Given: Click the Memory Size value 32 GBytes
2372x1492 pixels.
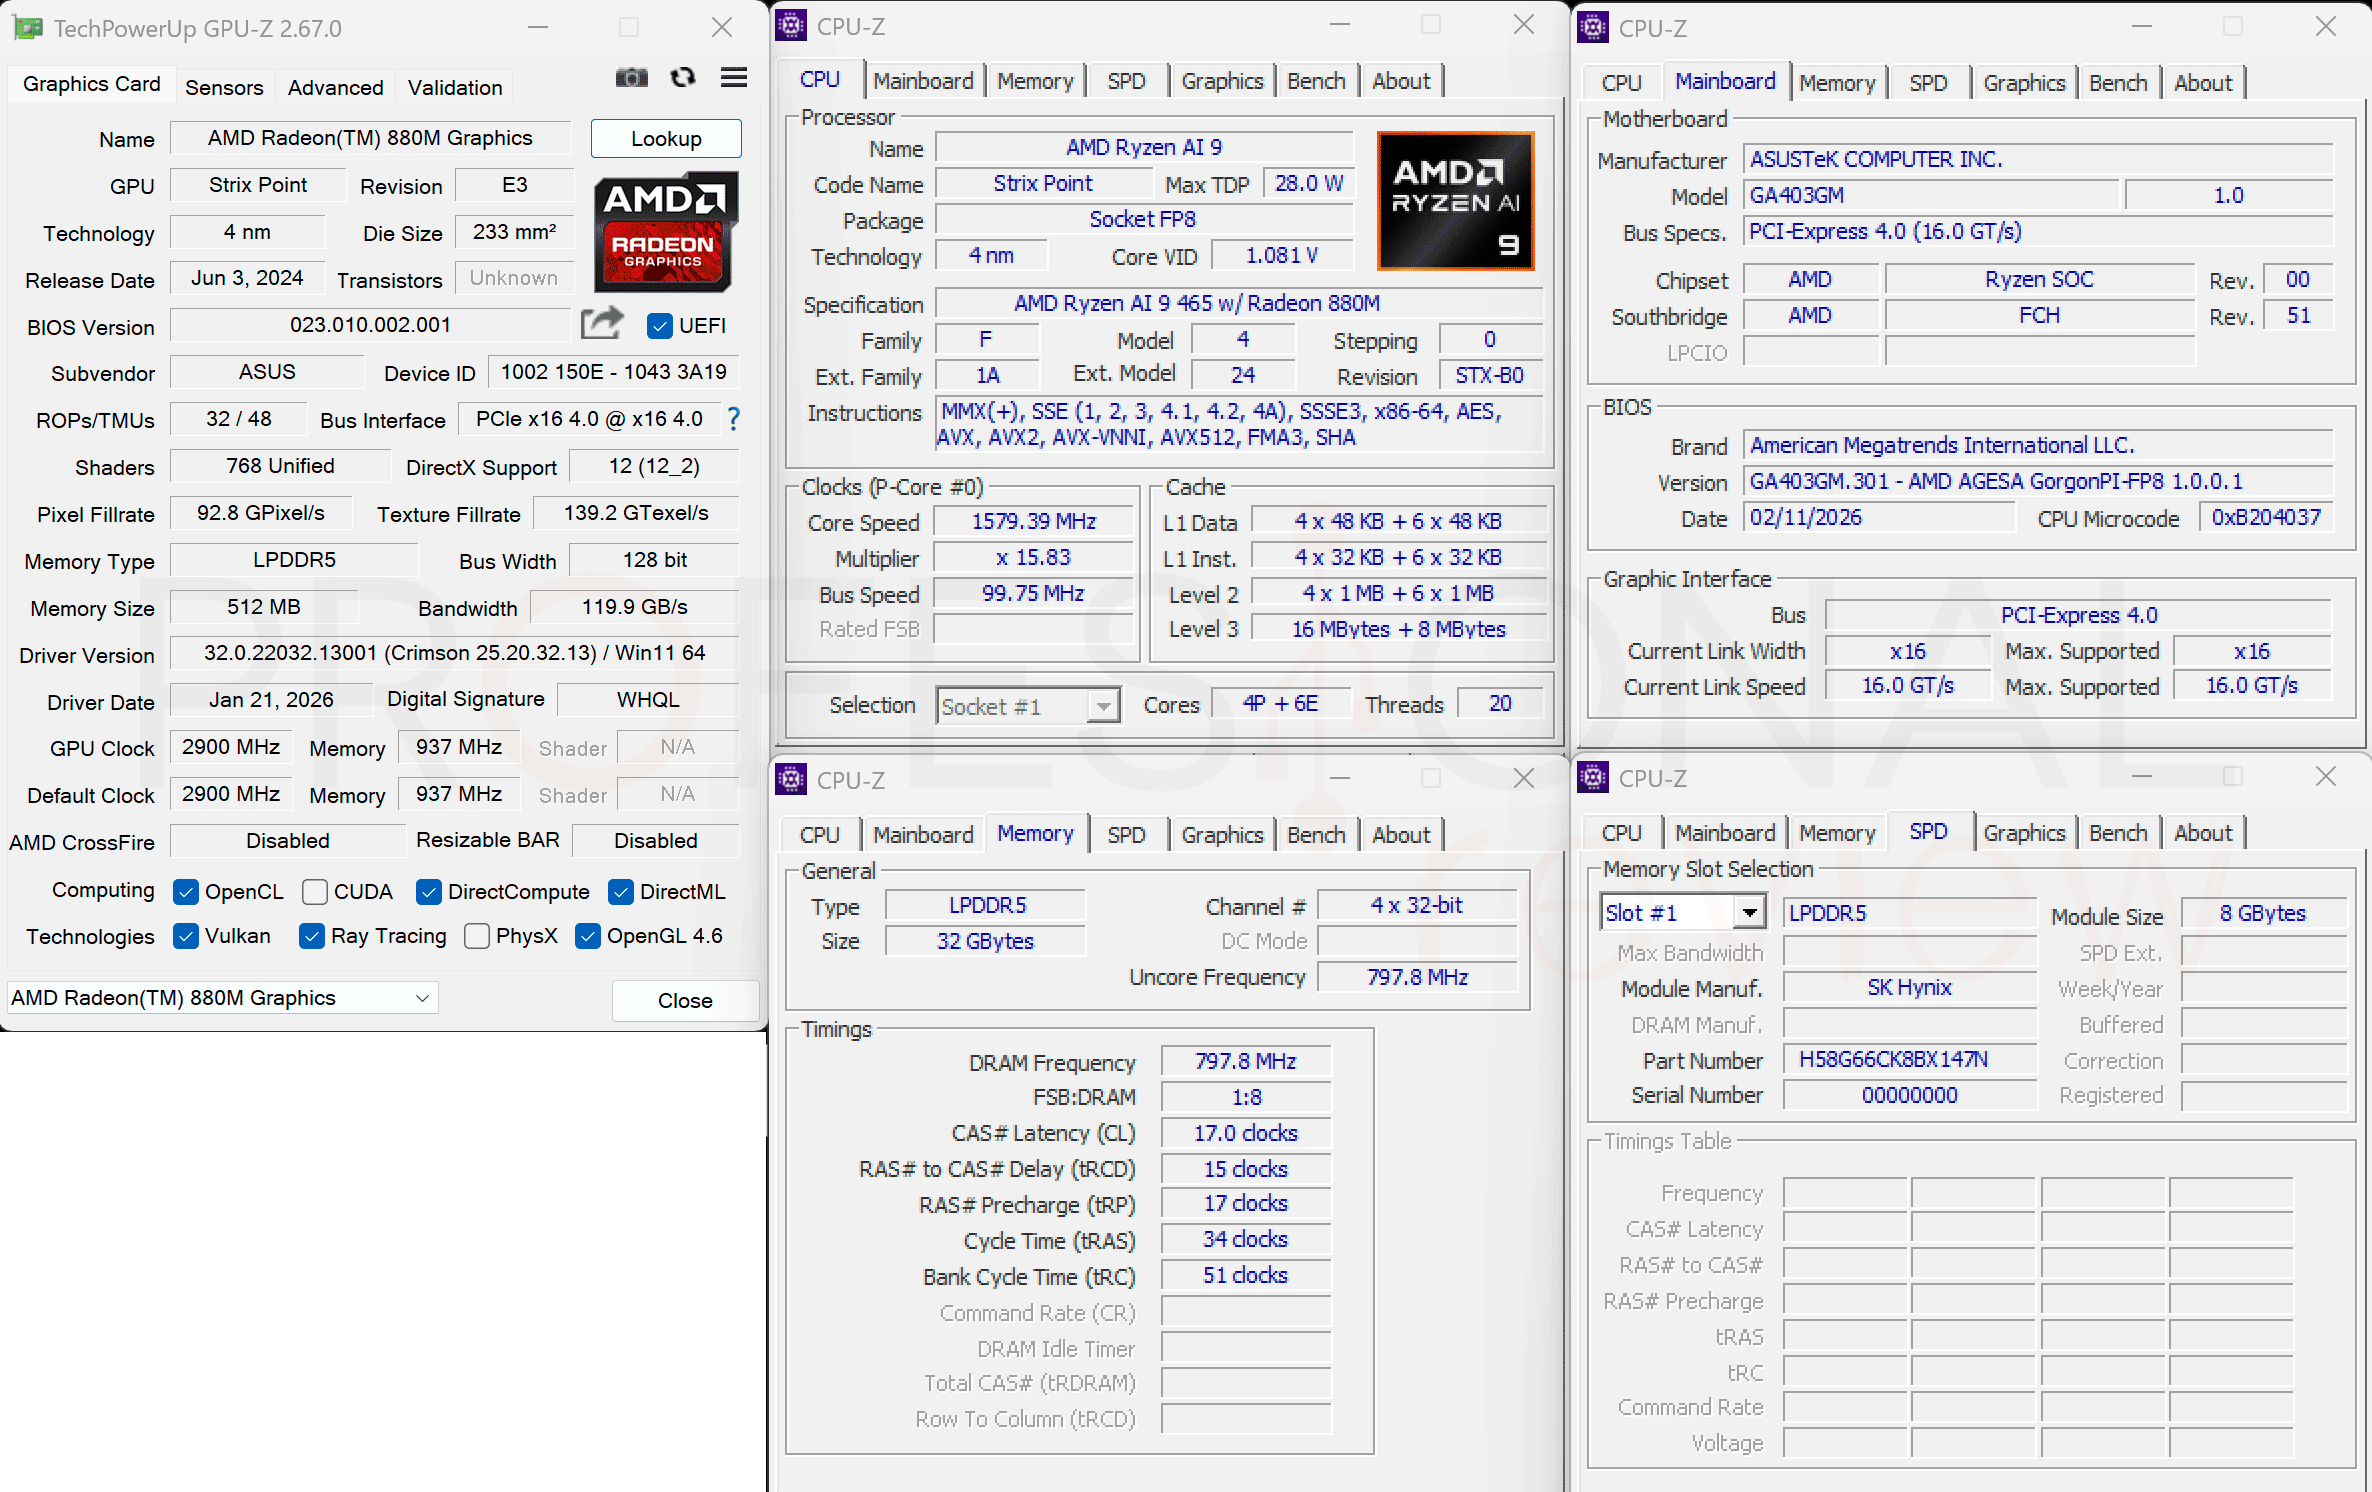Looking at the screenshot, I should [985, 942].
